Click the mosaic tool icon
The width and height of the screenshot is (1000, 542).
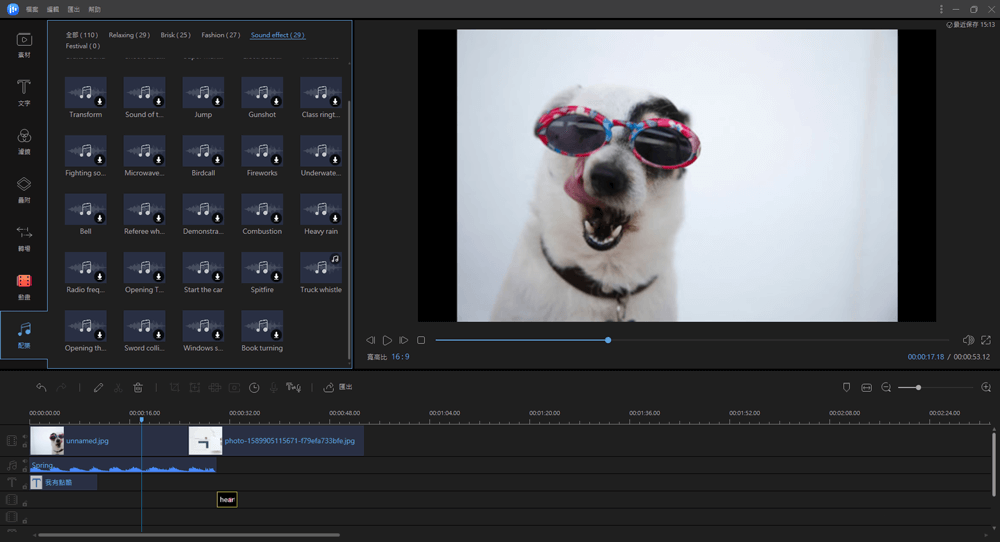215,387
